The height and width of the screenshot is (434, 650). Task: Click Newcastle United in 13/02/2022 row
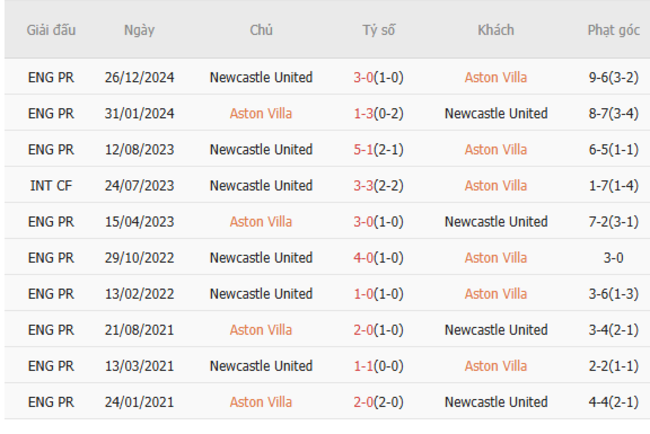point(261,293)
